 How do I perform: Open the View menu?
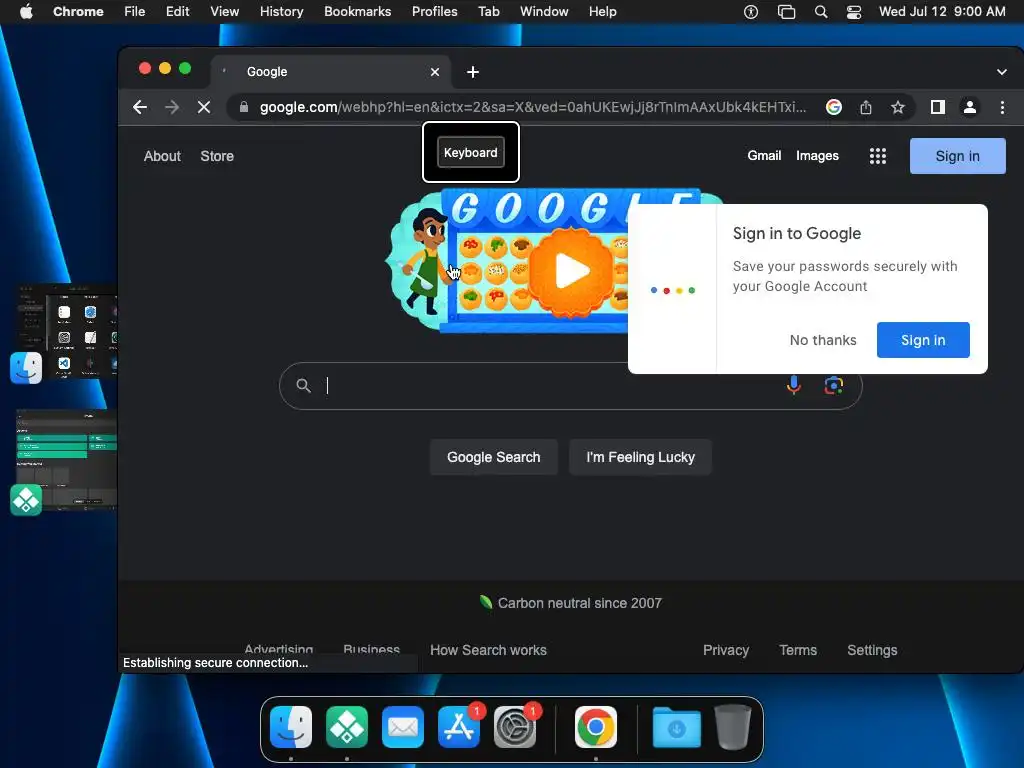coord(225,12)
